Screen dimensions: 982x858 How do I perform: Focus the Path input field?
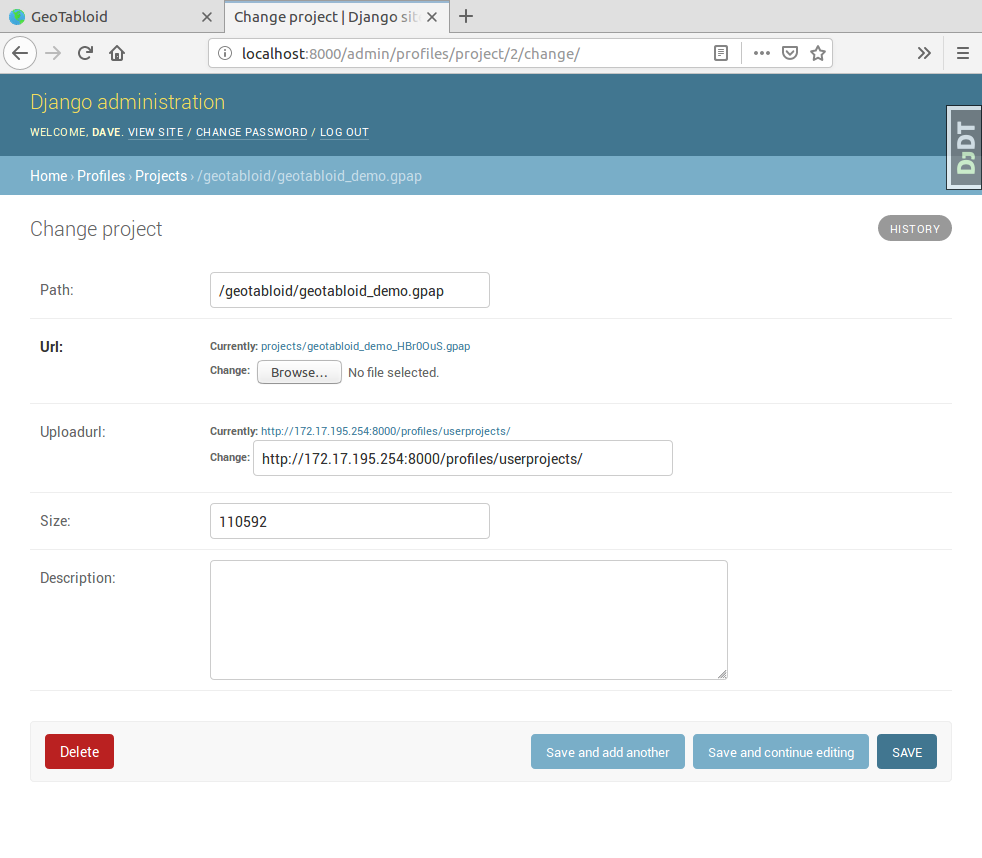349,290
